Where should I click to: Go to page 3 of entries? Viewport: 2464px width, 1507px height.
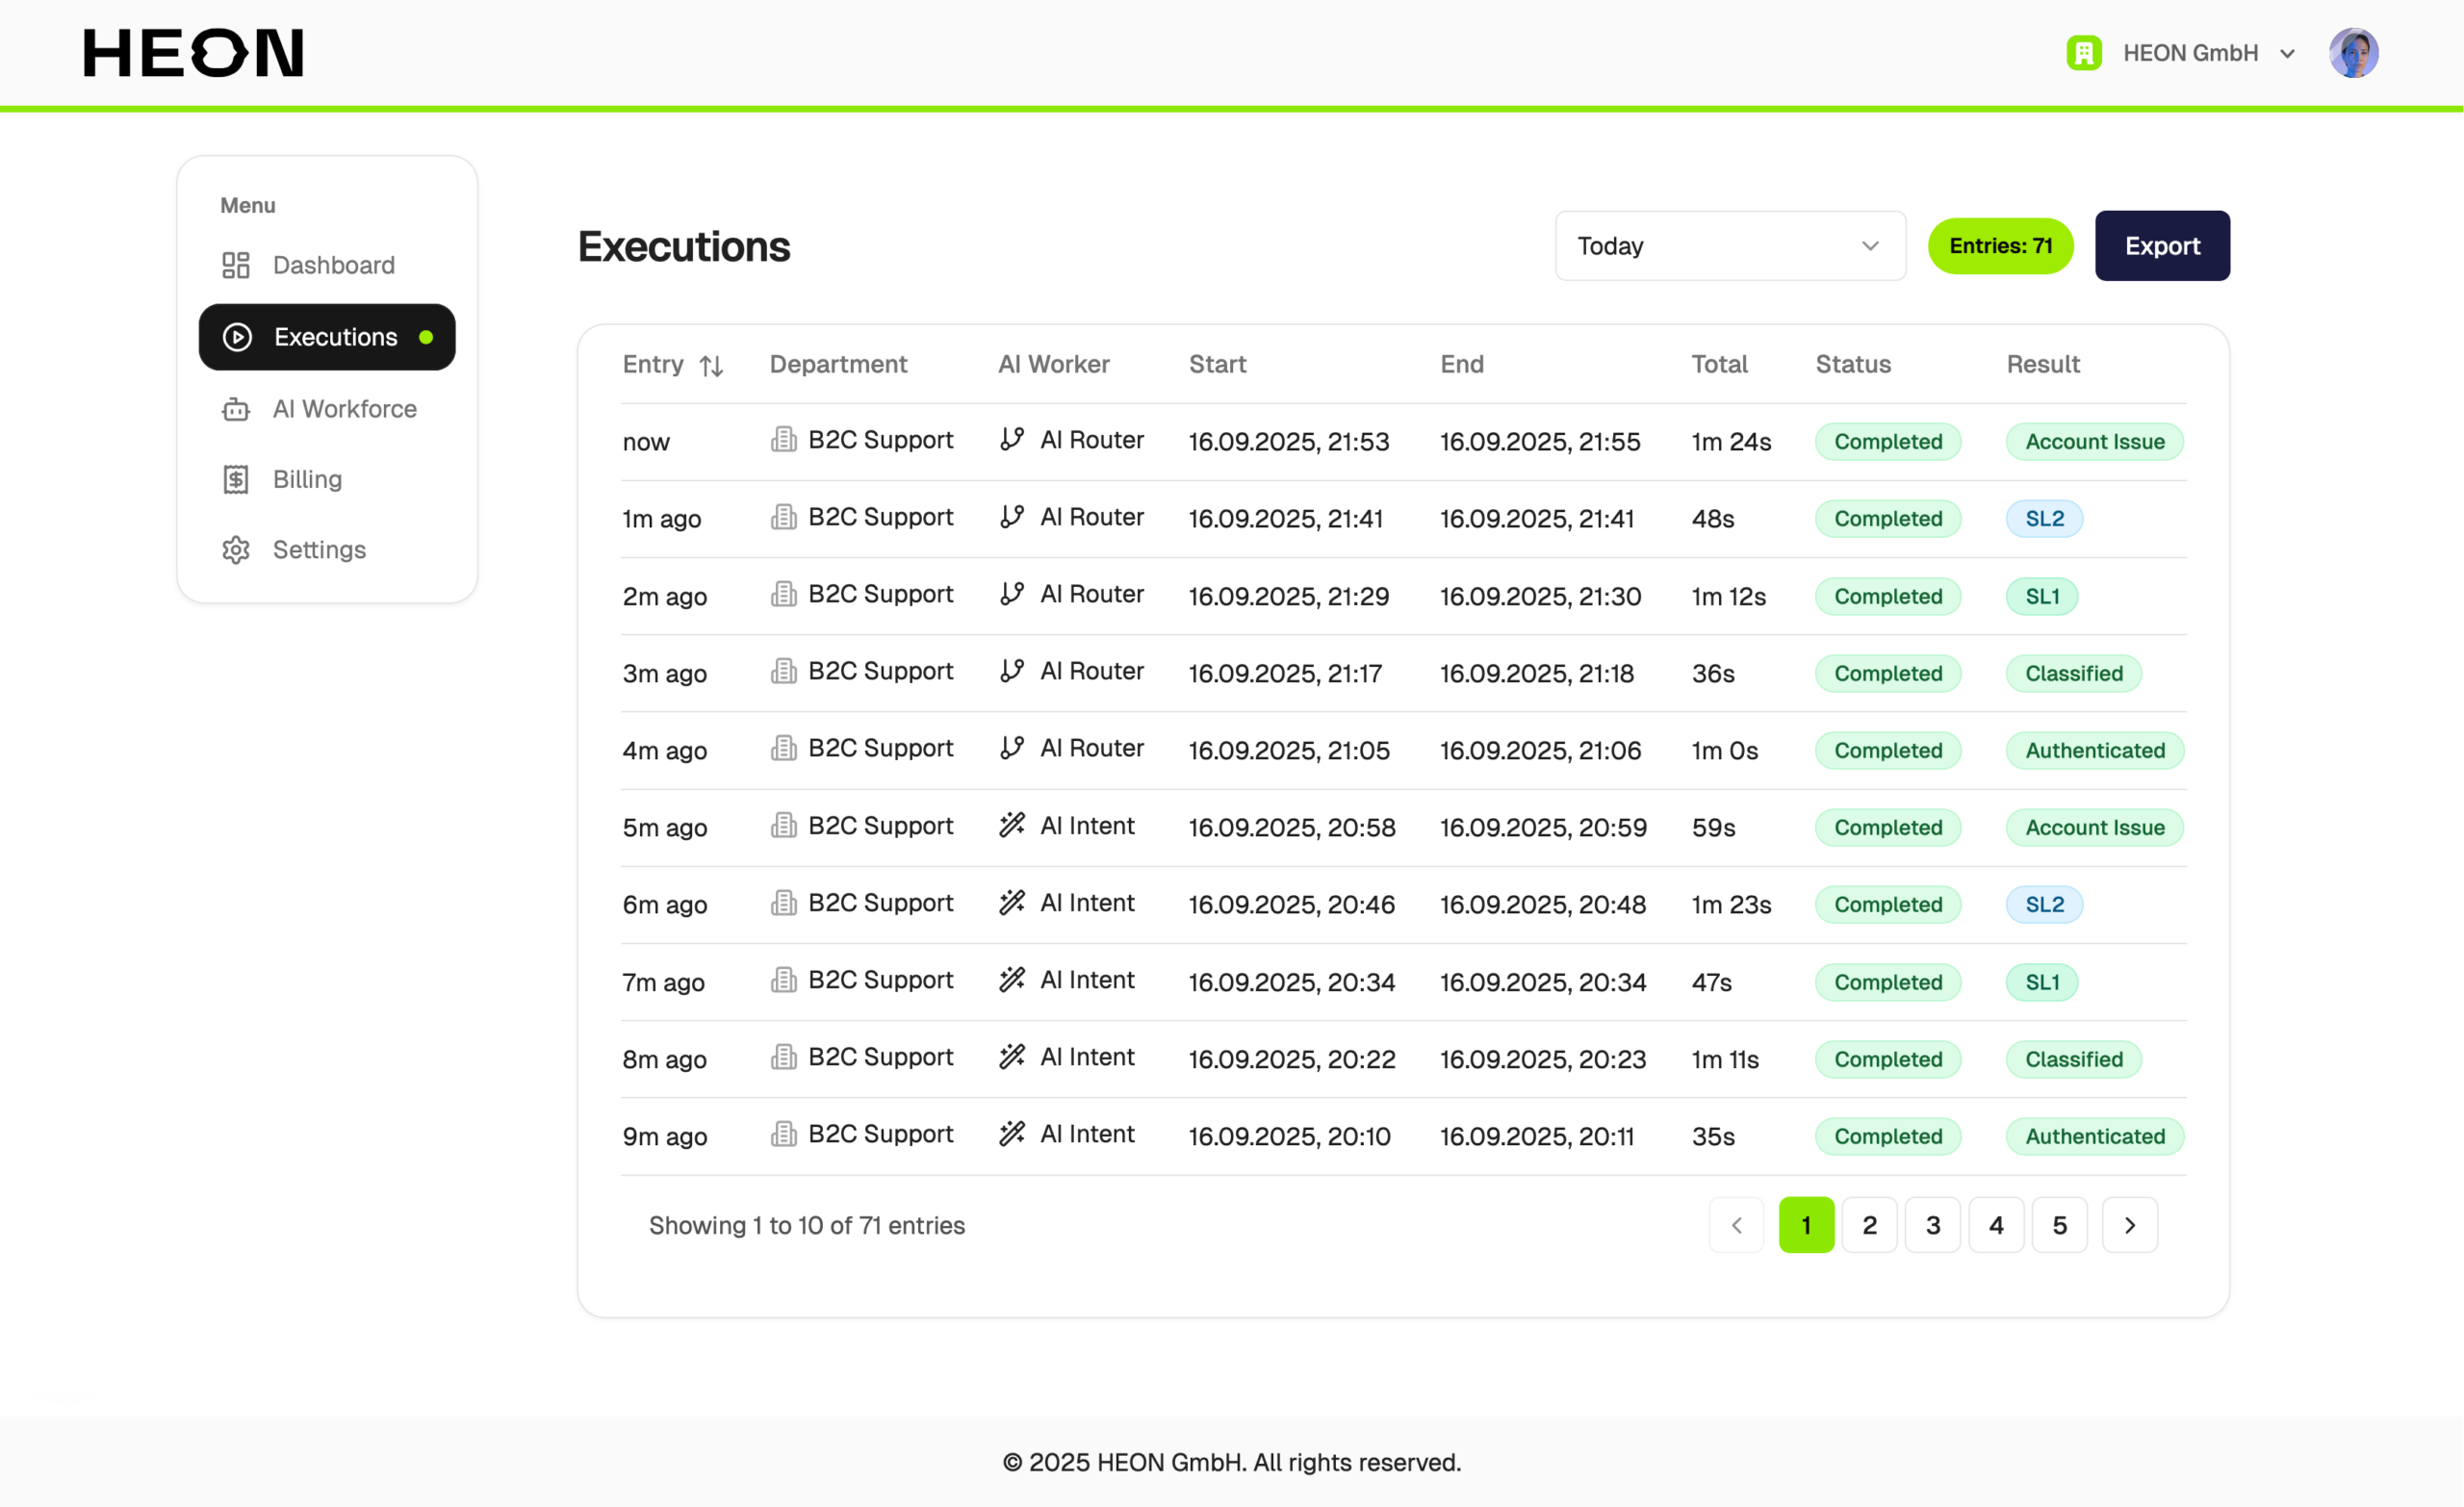click(1933, 1225)
